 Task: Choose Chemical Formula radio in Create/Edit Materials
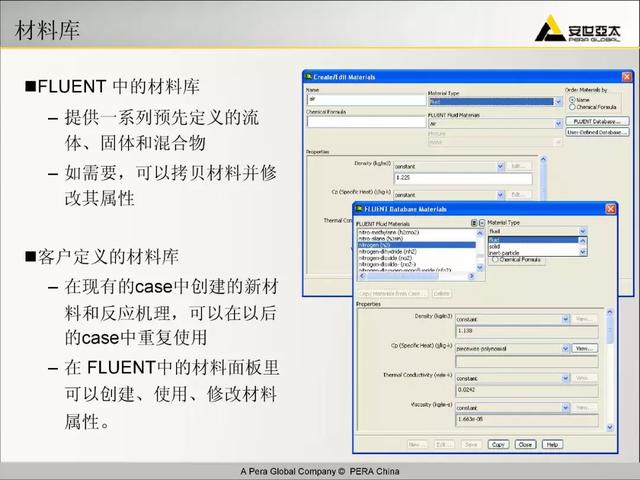(572, 107)
